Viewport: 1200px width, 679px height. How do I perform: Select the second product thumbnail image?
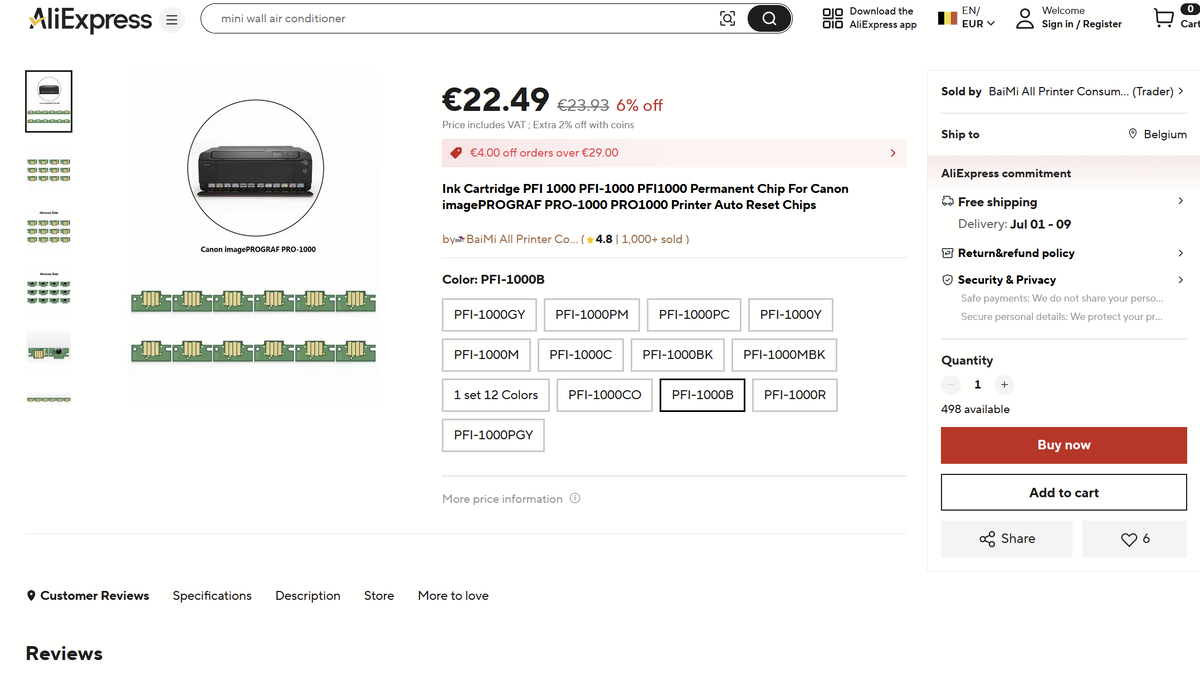pos(48,169)
